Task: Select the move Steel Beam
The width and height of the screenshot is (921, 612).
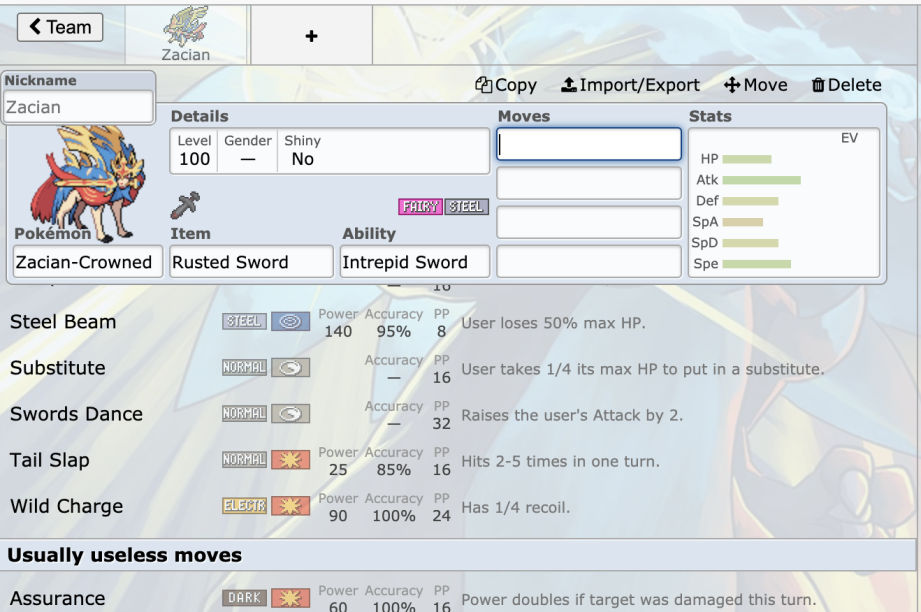Action: (x=63, y=322)
